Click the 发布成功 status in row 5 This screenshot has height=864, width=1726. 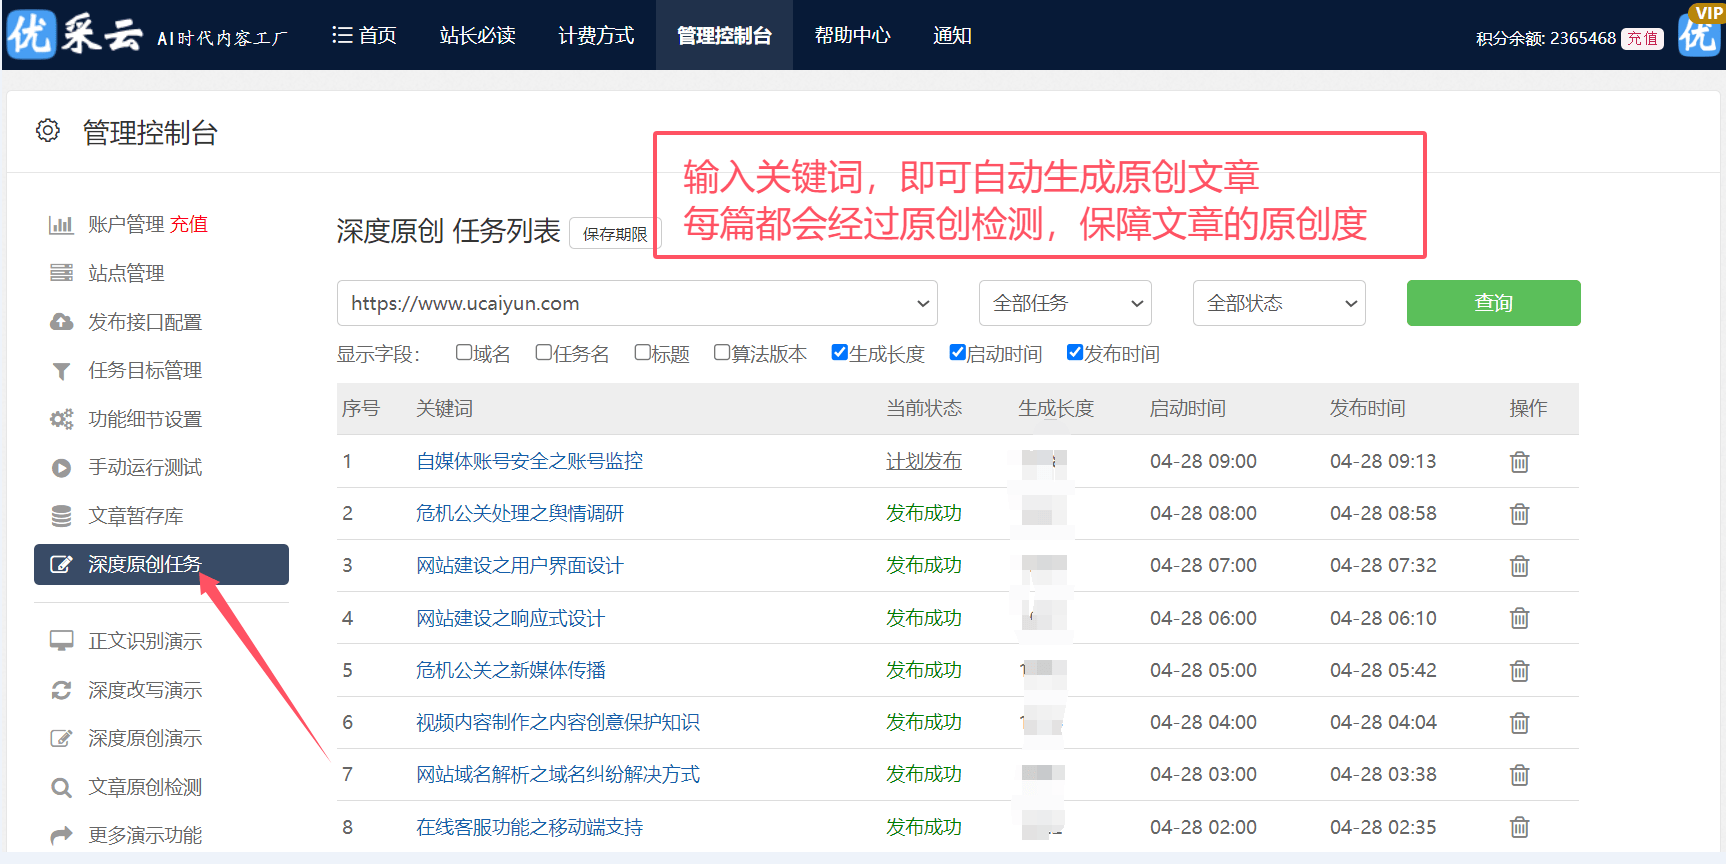click(923, 670)
